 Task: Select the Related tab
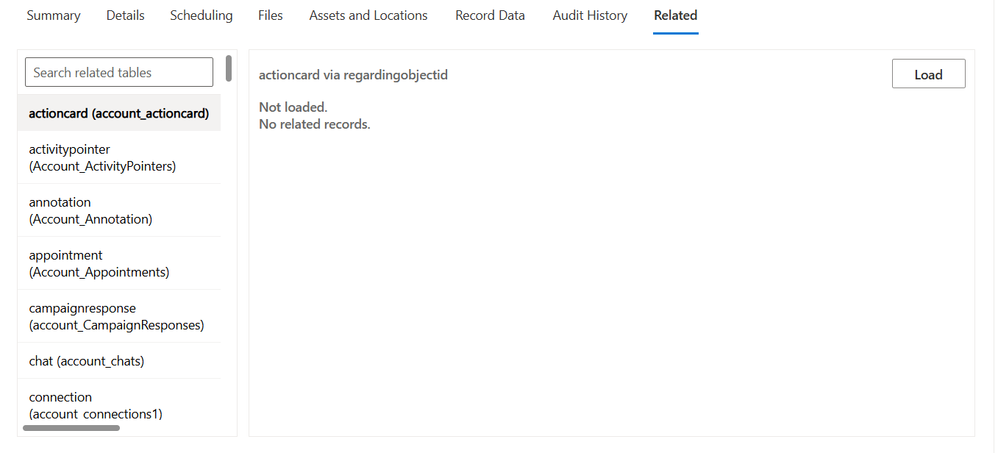pos(675,16)
